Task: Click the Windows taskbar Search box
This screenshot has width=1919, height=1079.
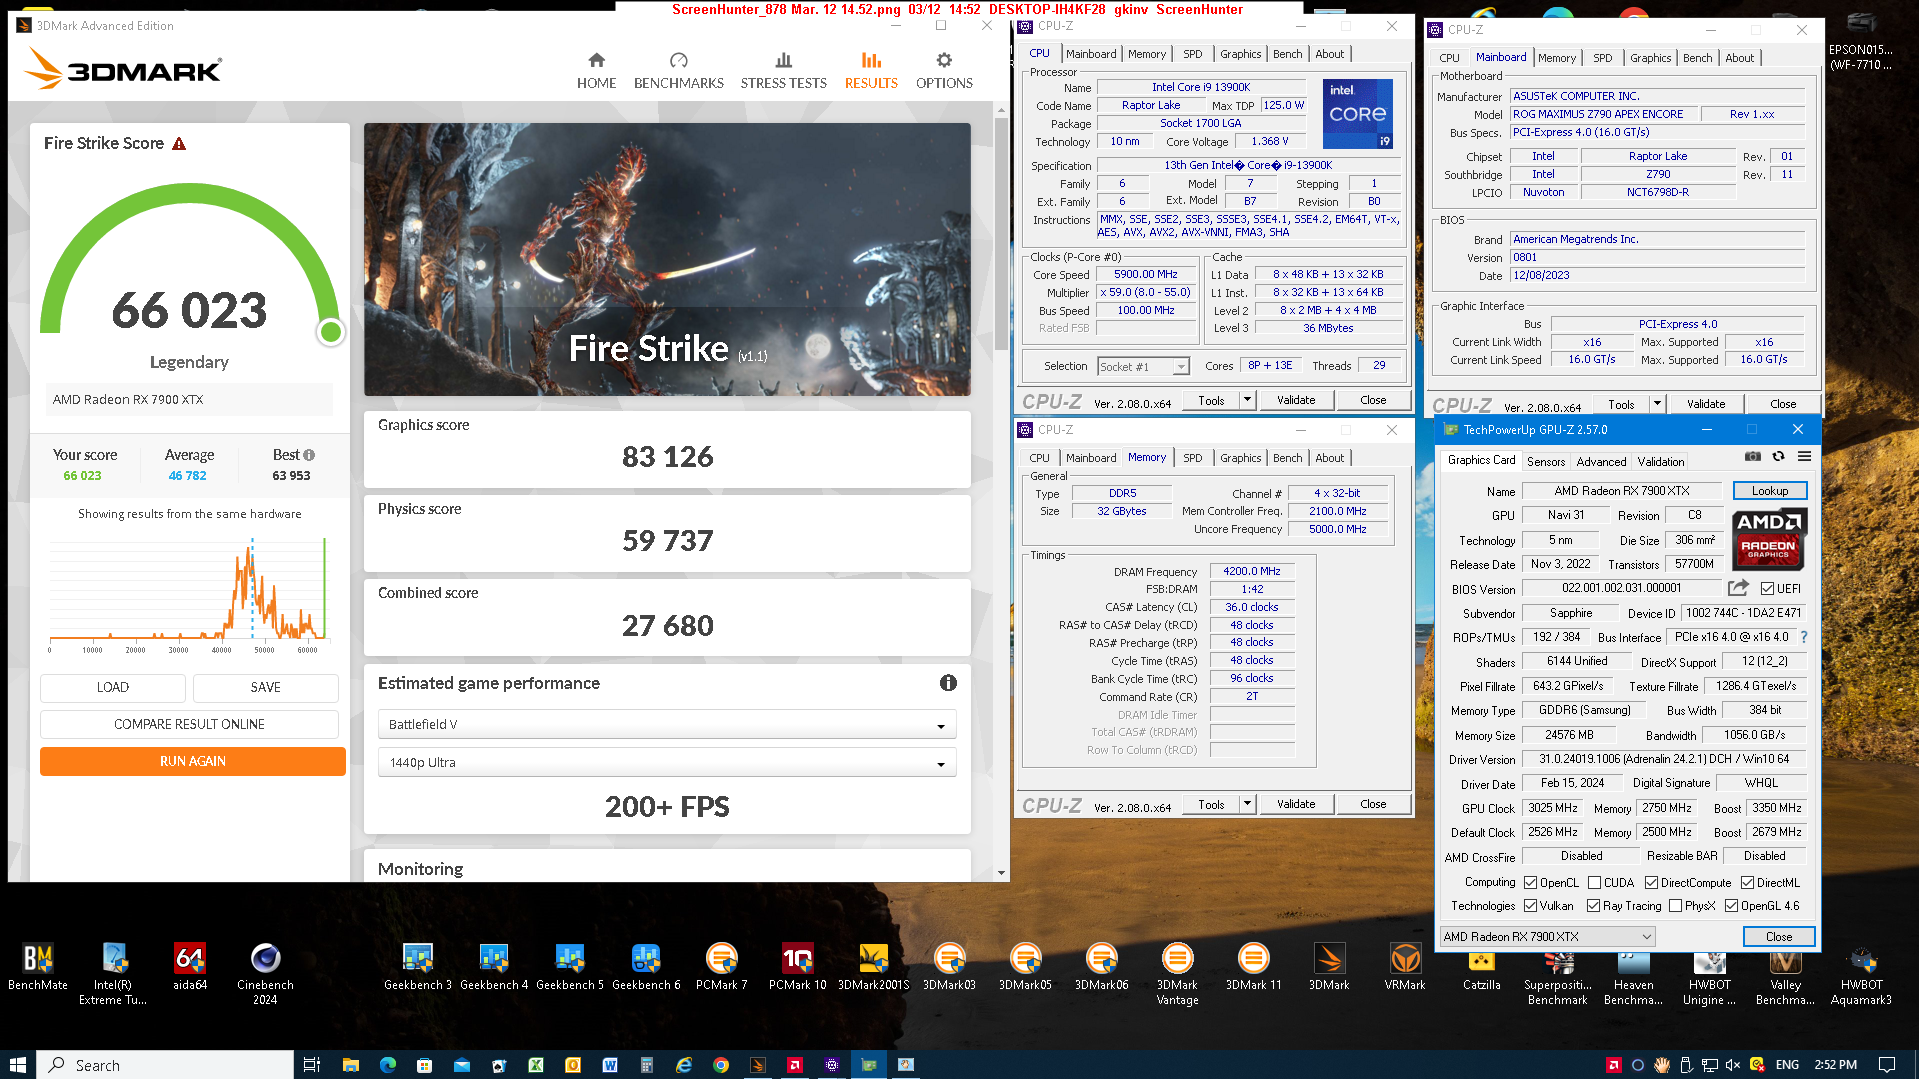Action: click(x=166, y=1065)
